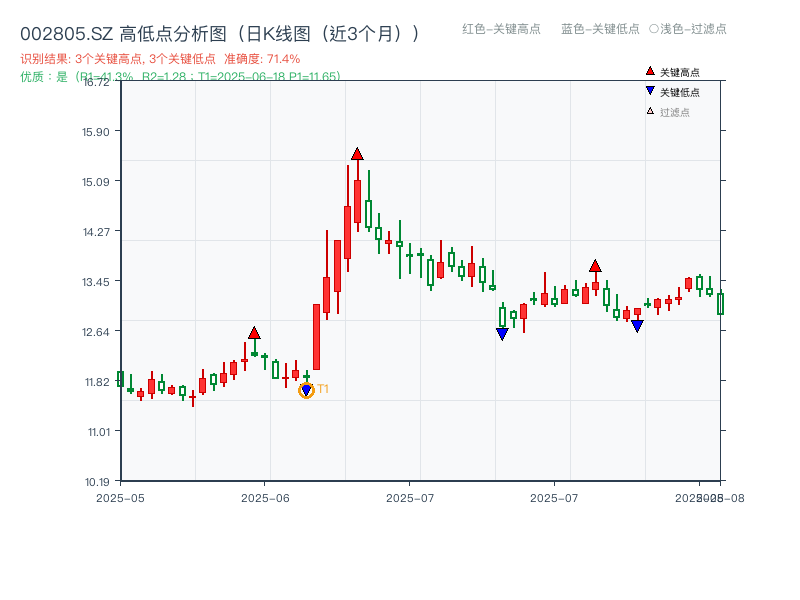Click the 15.90 y-axis label

pyautogui.click(x=97, y=131)
